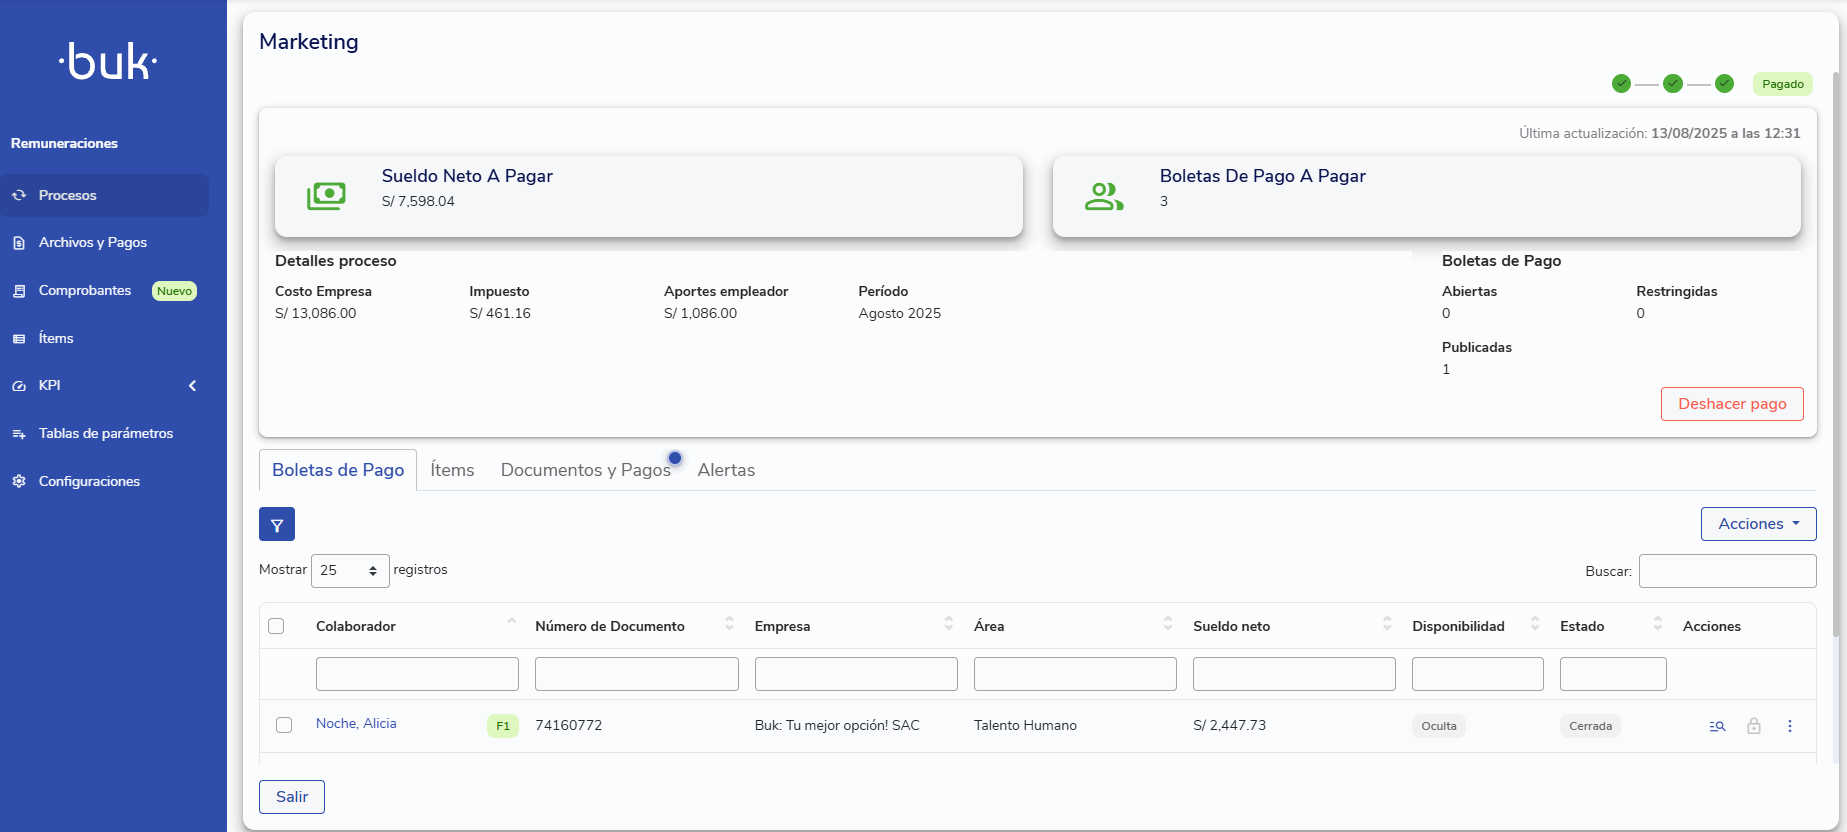Open the three-dot actions menu for Alicia Noche

(1790, 726)
